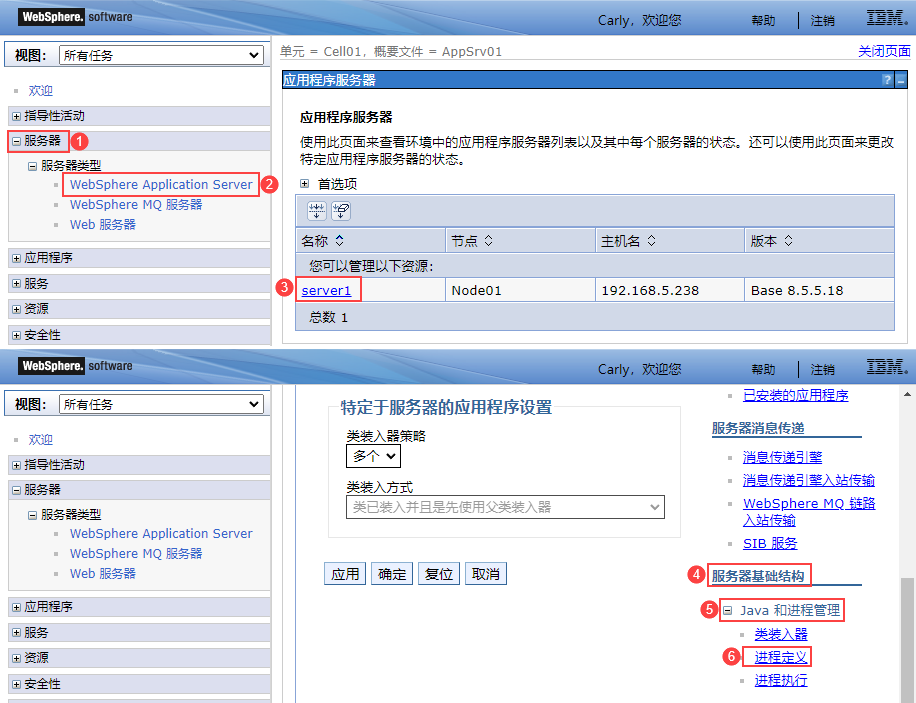This screenshot has width=916, height=703.
Task: Click the WebSphere software logo in lower console
Action: pyautogui.click(x=76, y=366)
